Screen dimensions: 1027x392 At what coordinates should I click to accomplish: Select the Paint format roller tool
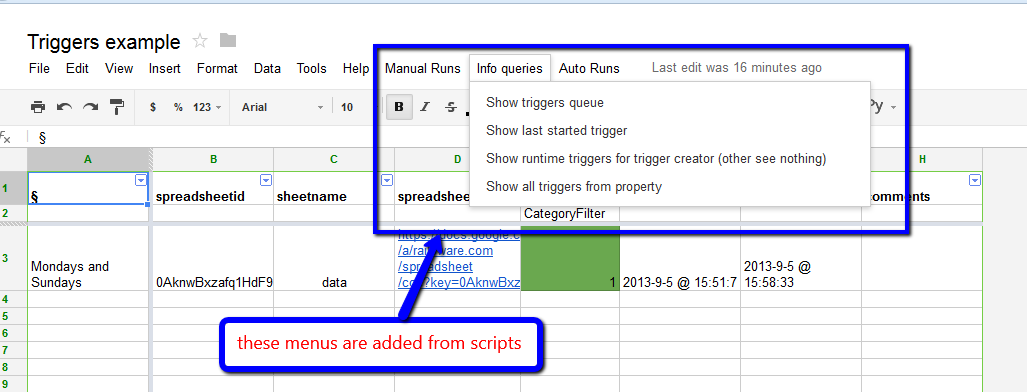coord(117,107)
